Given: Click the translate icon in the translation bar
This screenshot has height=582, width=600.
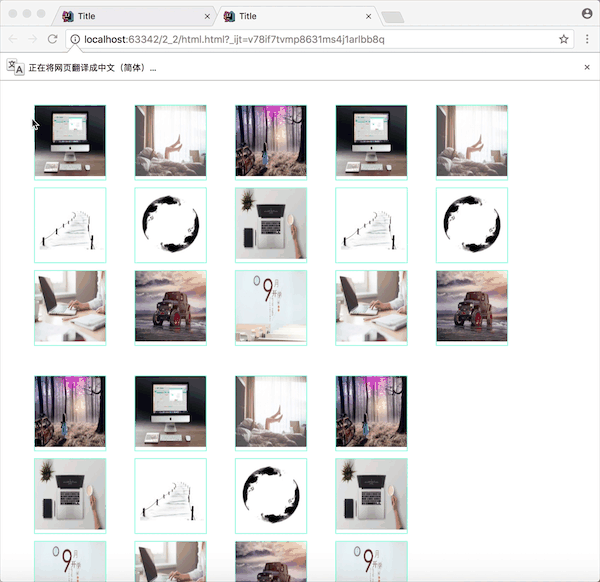Looking at the screenshot, I should 15,67.
